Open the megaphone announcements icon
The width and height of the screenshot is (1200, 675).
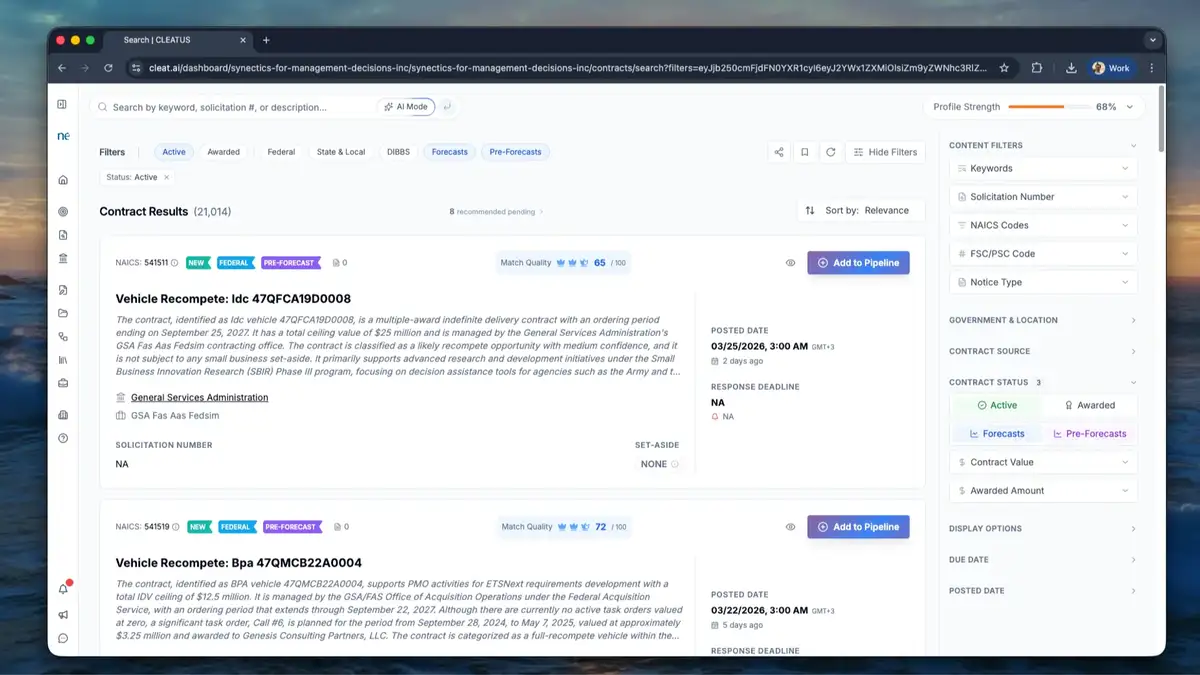tap(63, 614)
